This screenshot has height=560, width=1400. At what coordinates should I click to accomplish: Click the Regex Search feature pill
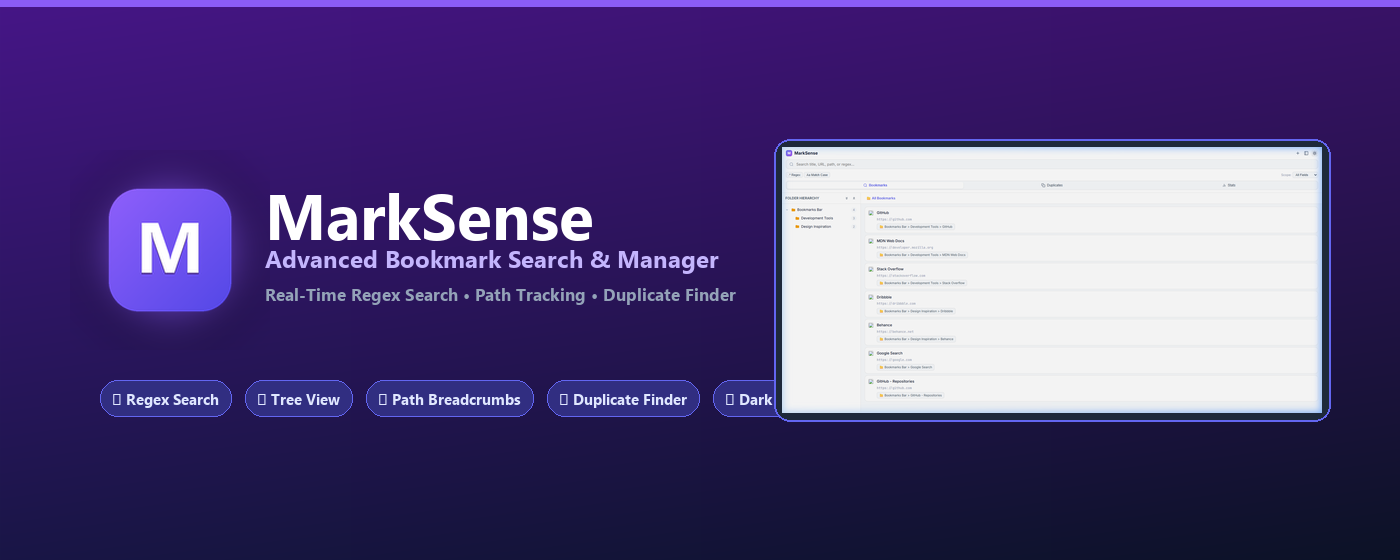coord(166,399)
